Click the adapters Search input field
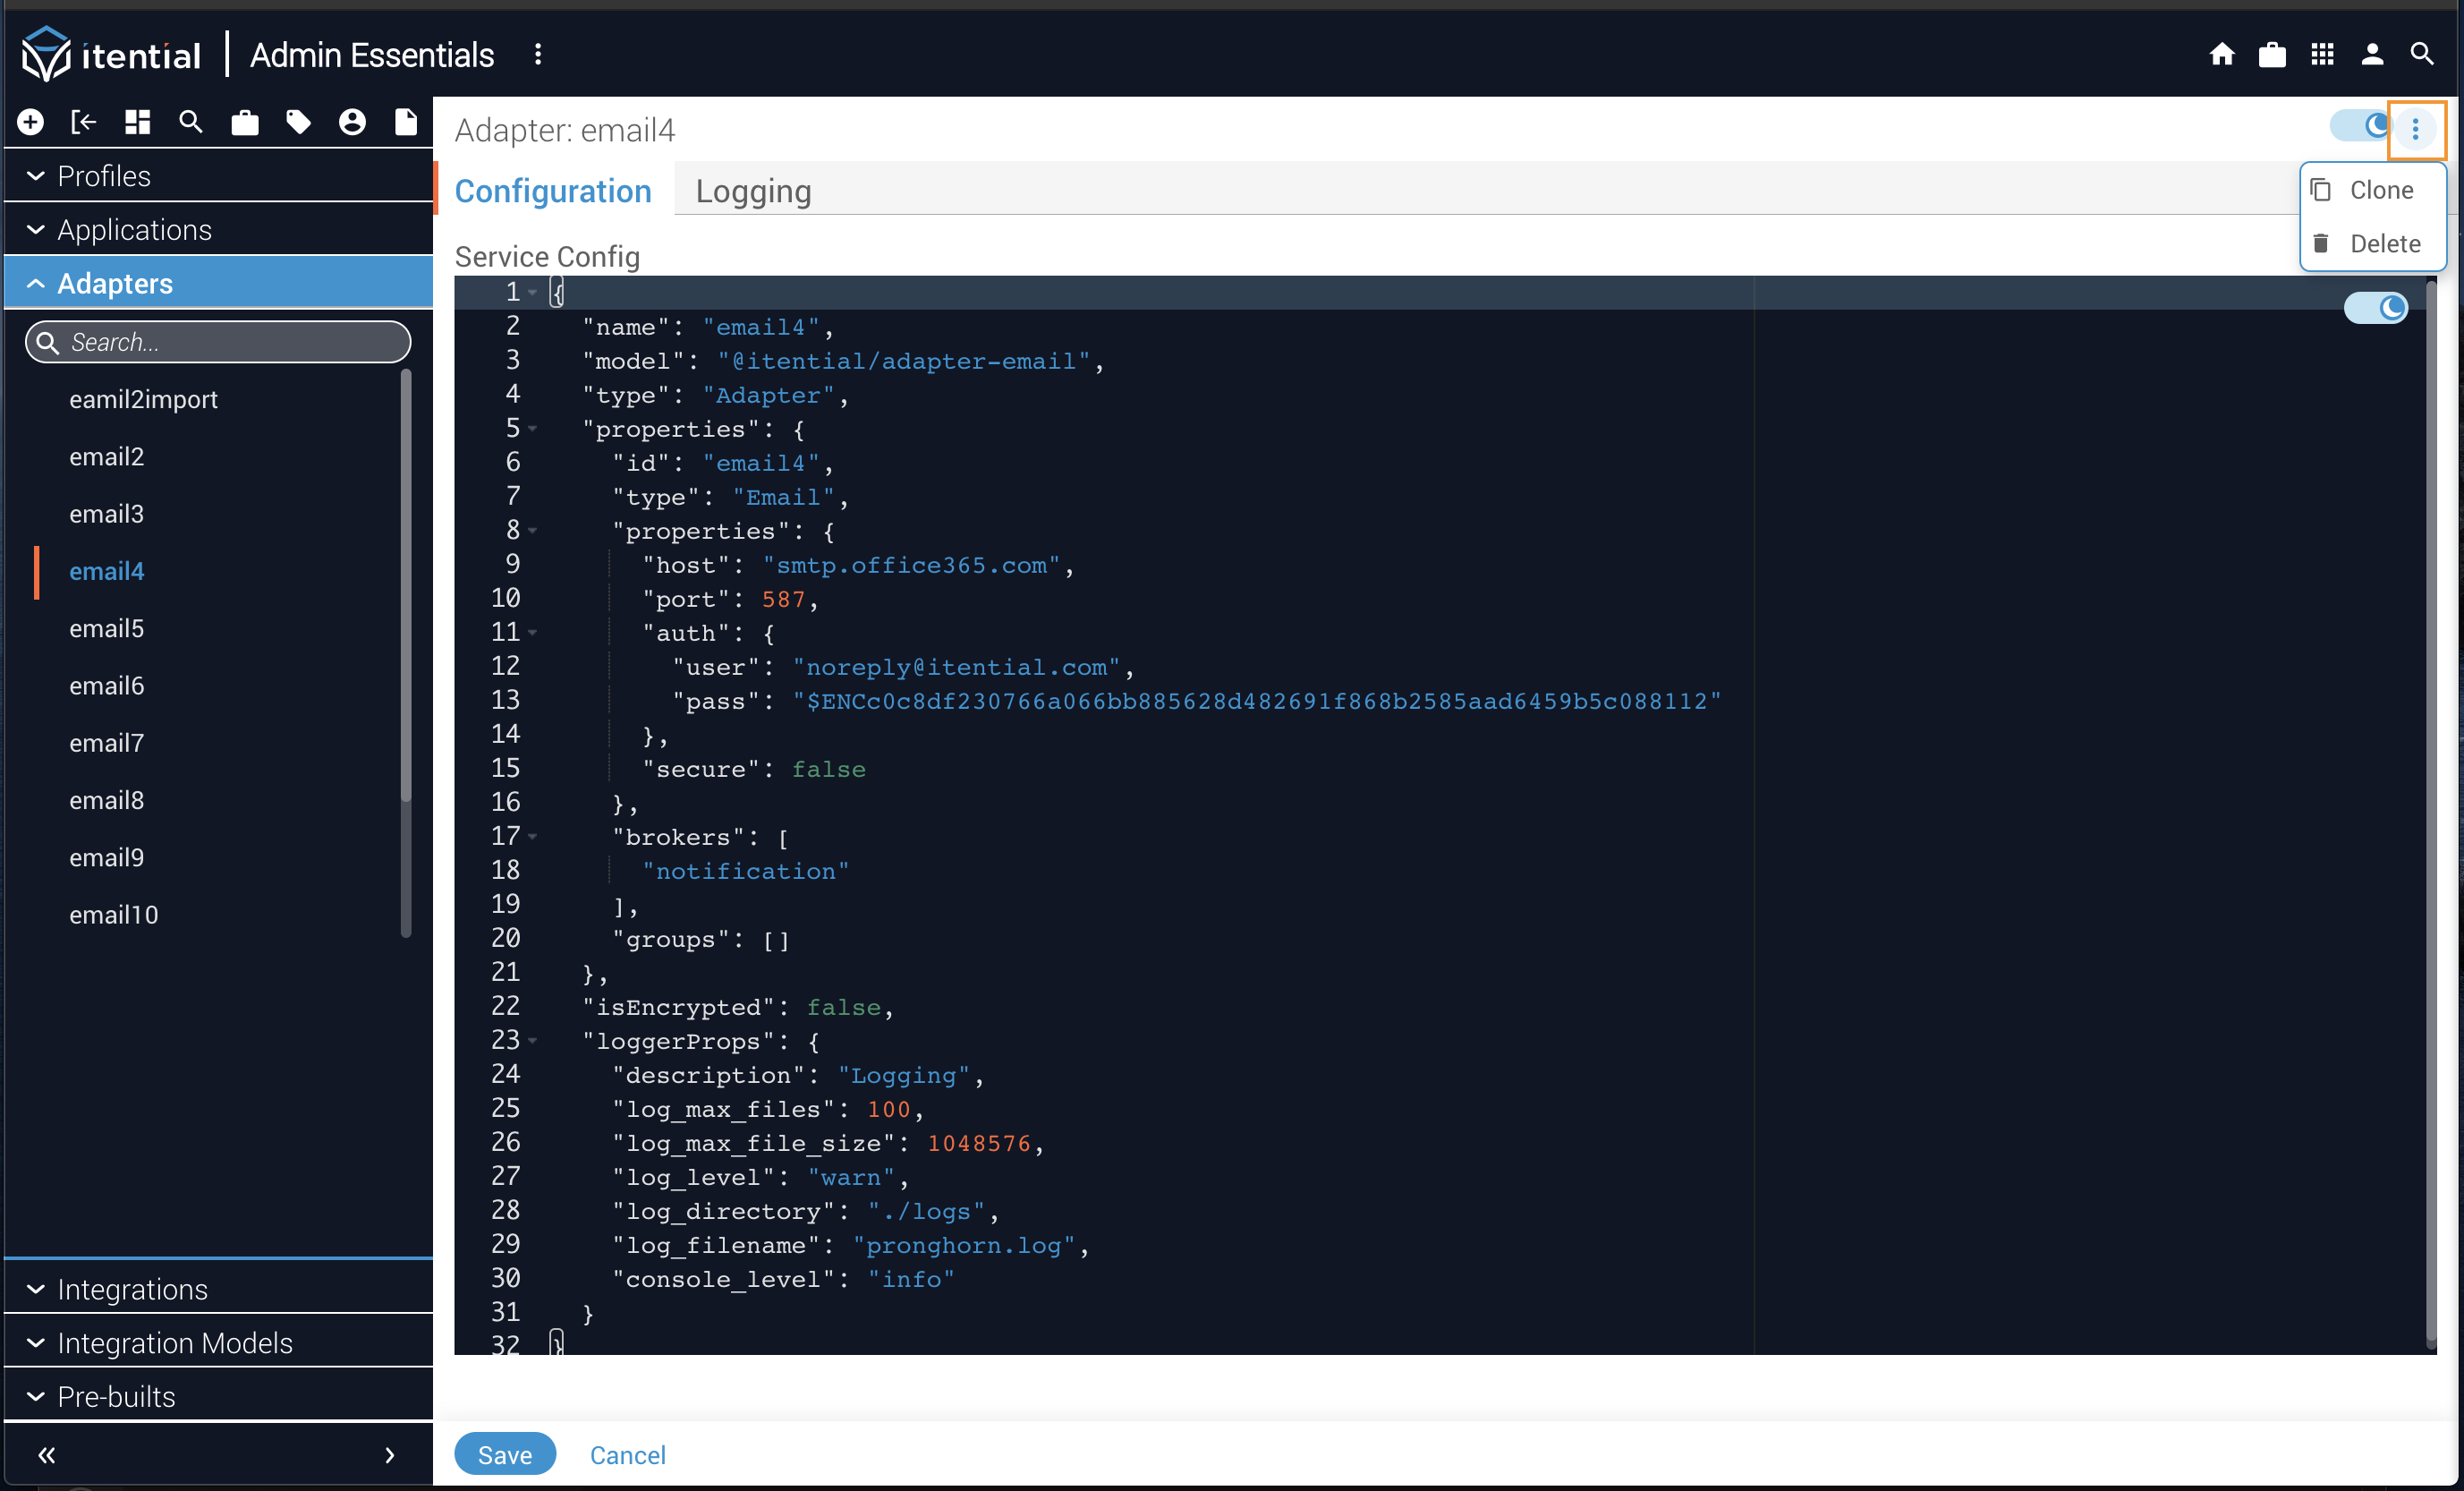This screenshot has height=1491, width=2464. point(220,342)
